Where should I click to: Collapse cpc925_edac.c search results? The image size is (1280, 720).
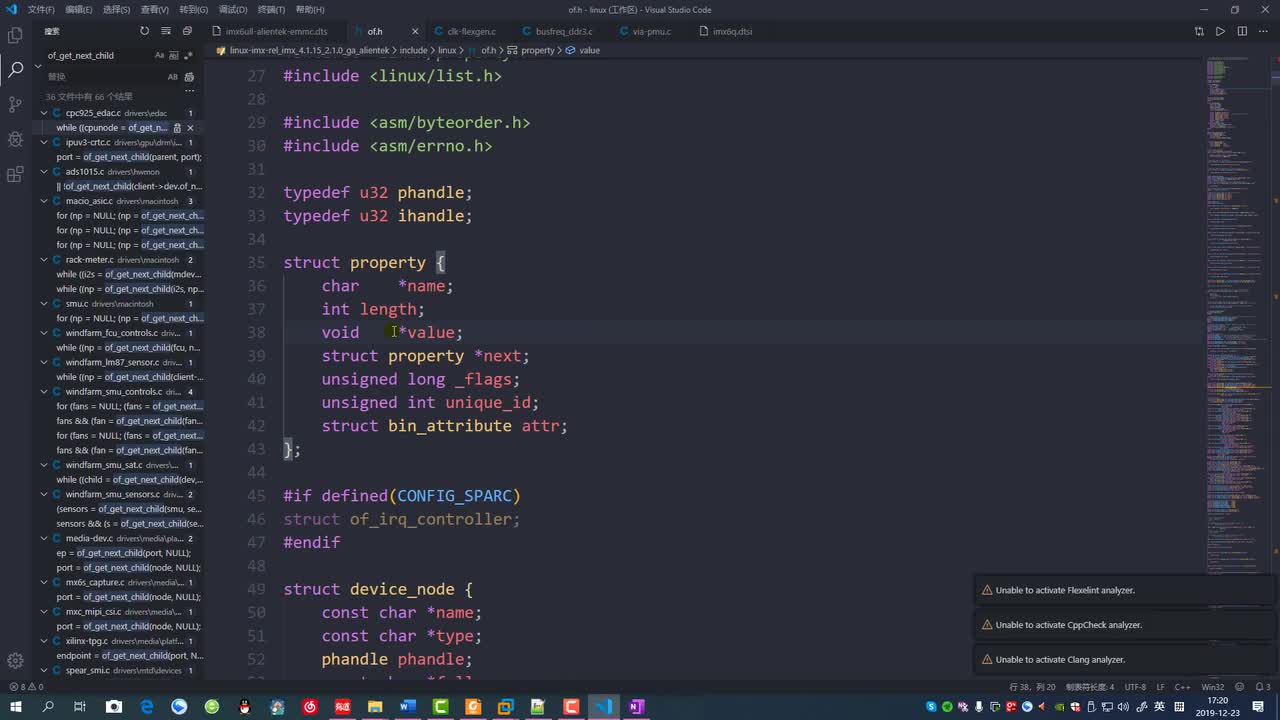[x=45, y=113]
